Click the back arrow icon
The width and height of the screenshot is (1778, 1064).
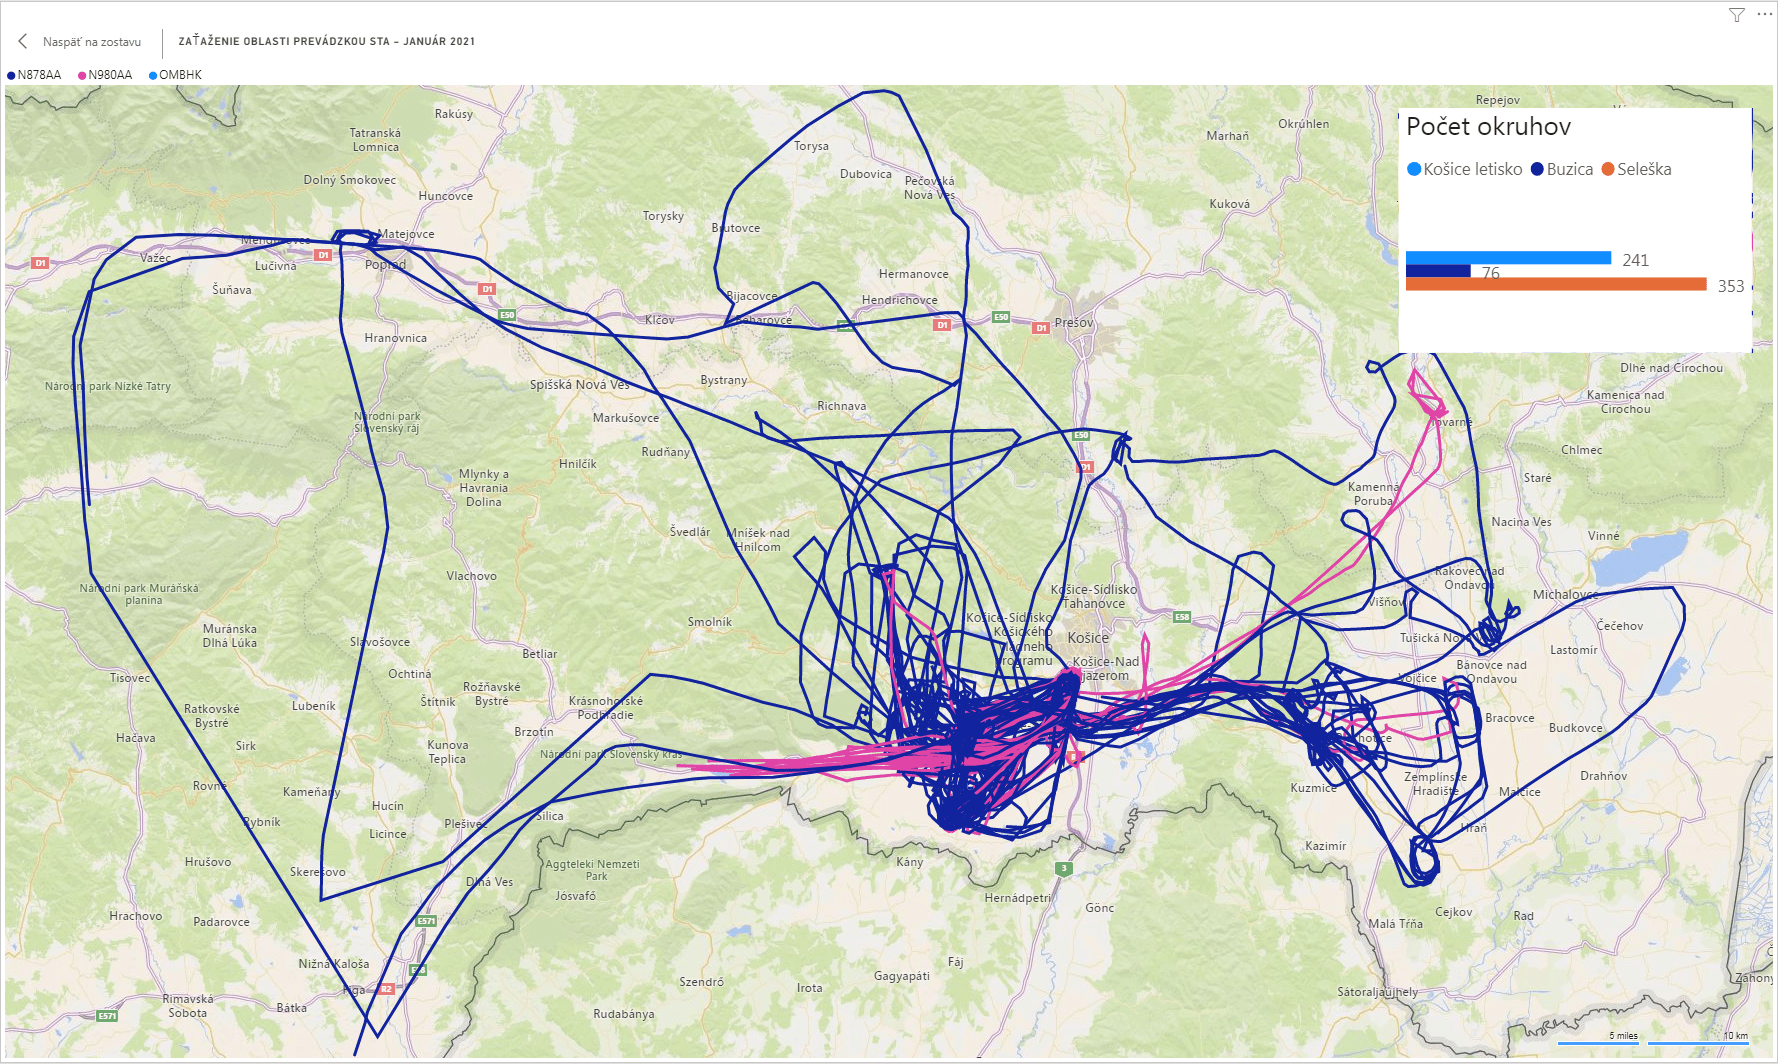coord(23,41)
